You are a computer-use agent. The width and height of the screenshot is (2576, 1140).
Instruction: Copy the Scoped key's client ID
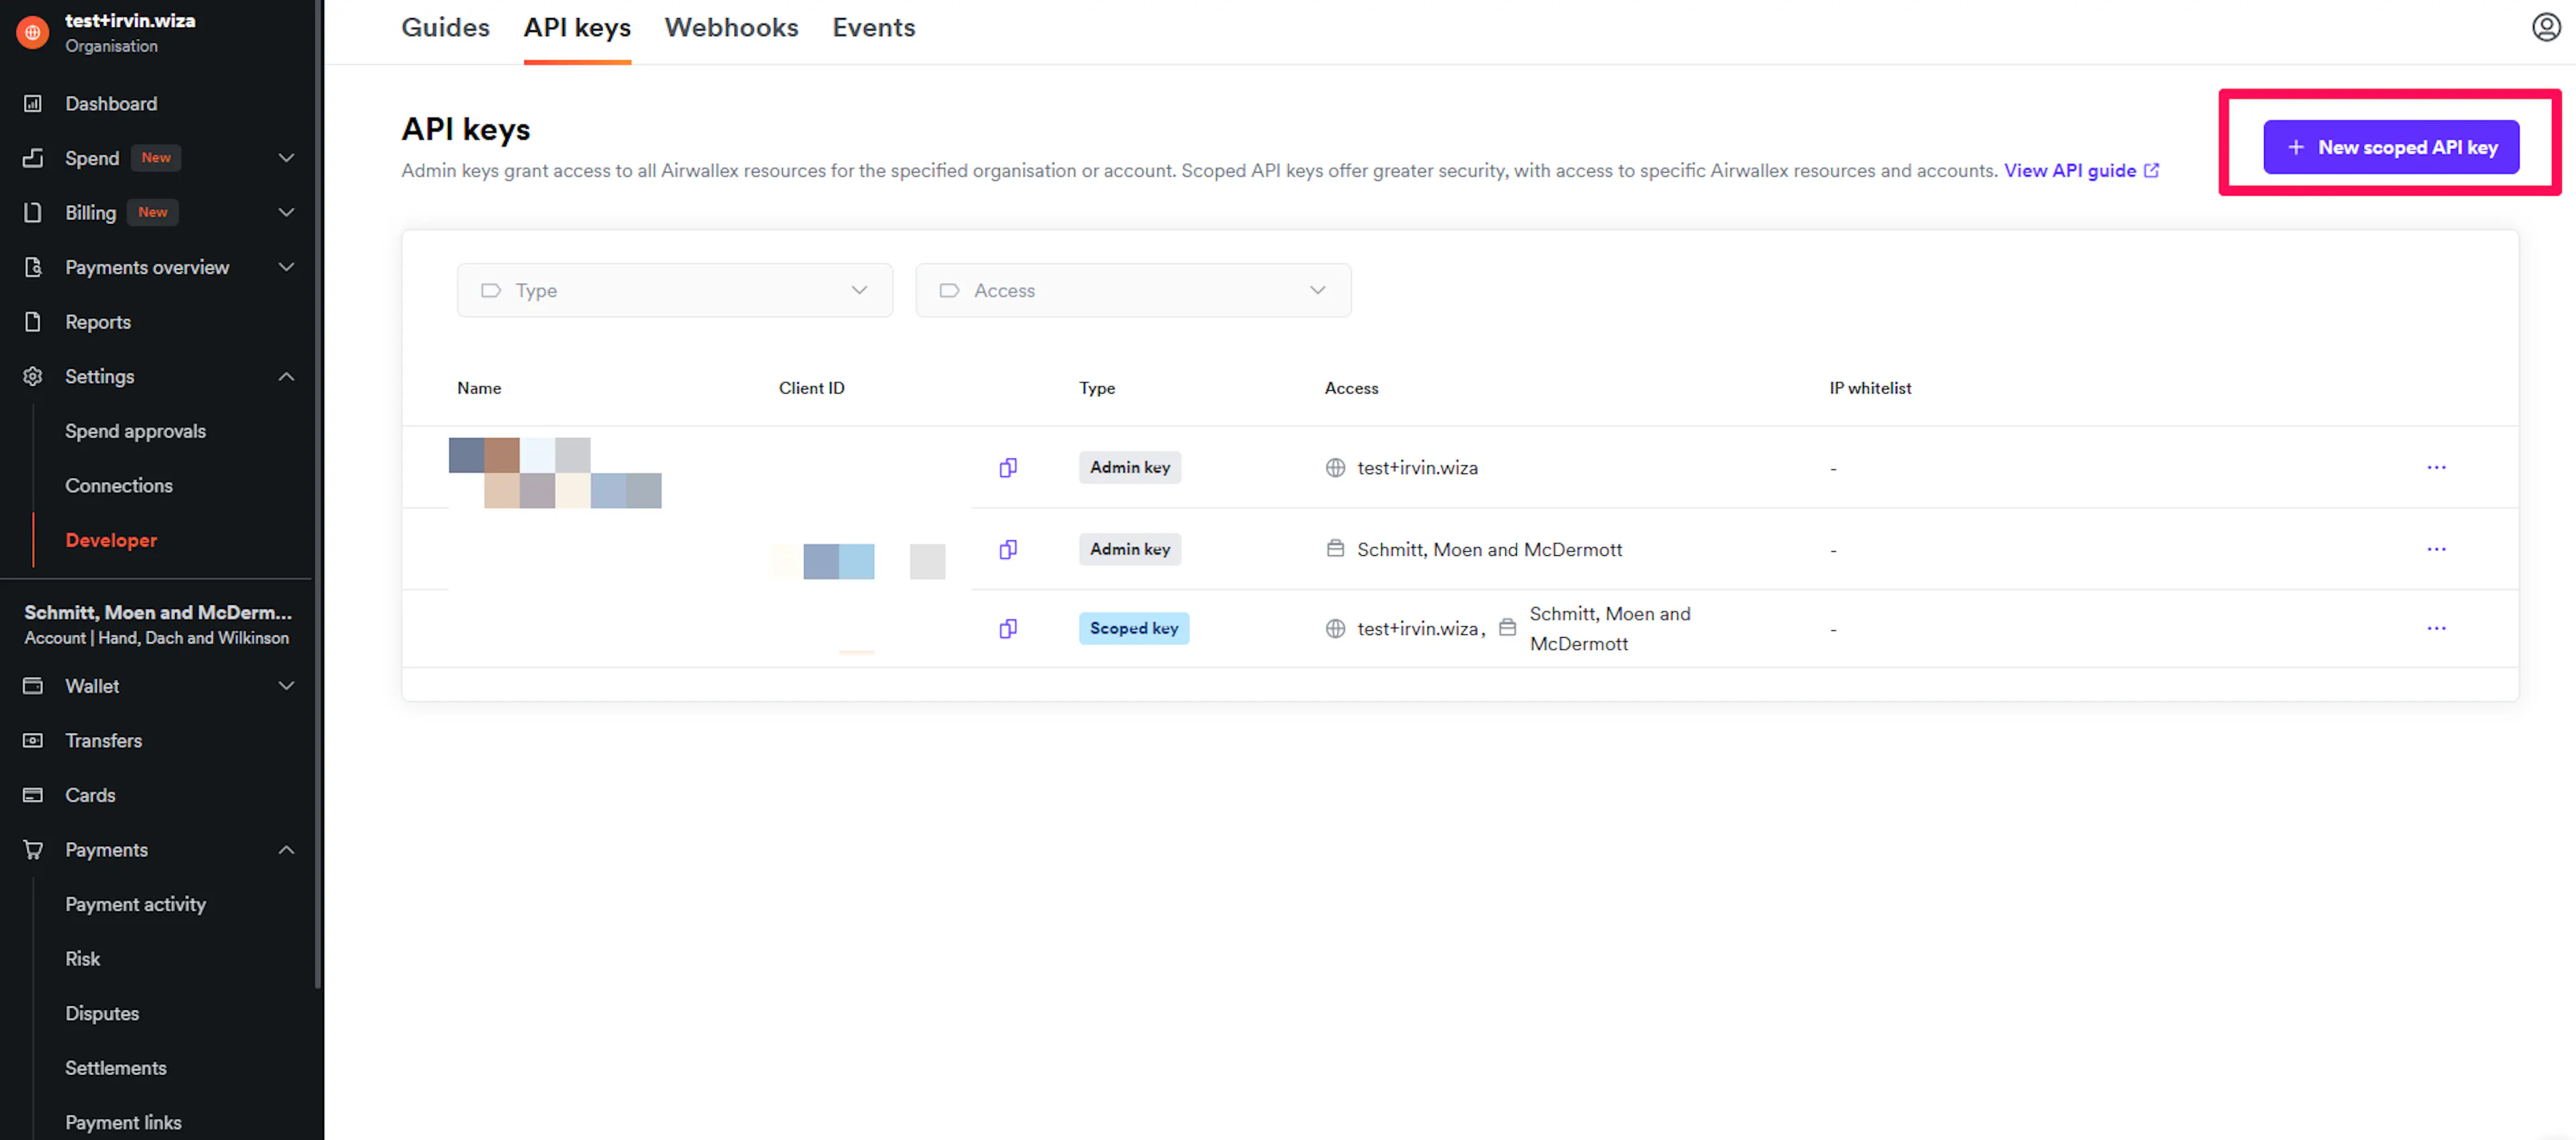tap(1008, 628)
